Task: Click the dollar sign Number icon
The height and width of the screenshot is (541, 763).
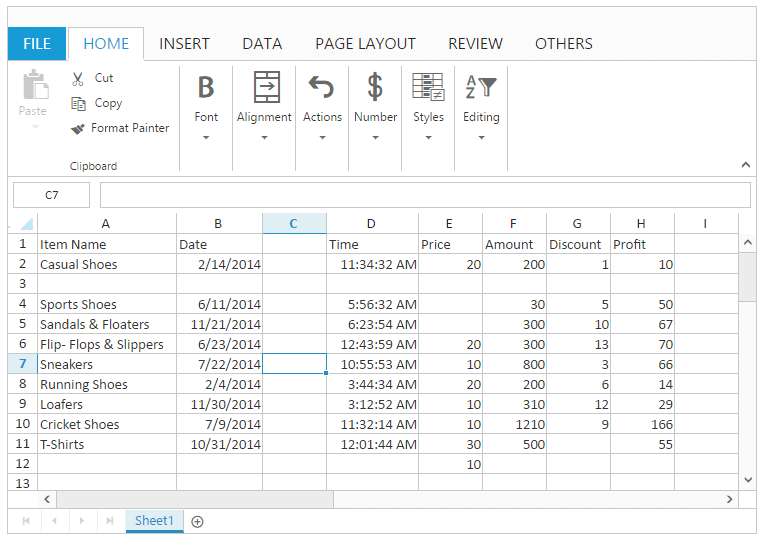Action: click(x=375, y=88)
